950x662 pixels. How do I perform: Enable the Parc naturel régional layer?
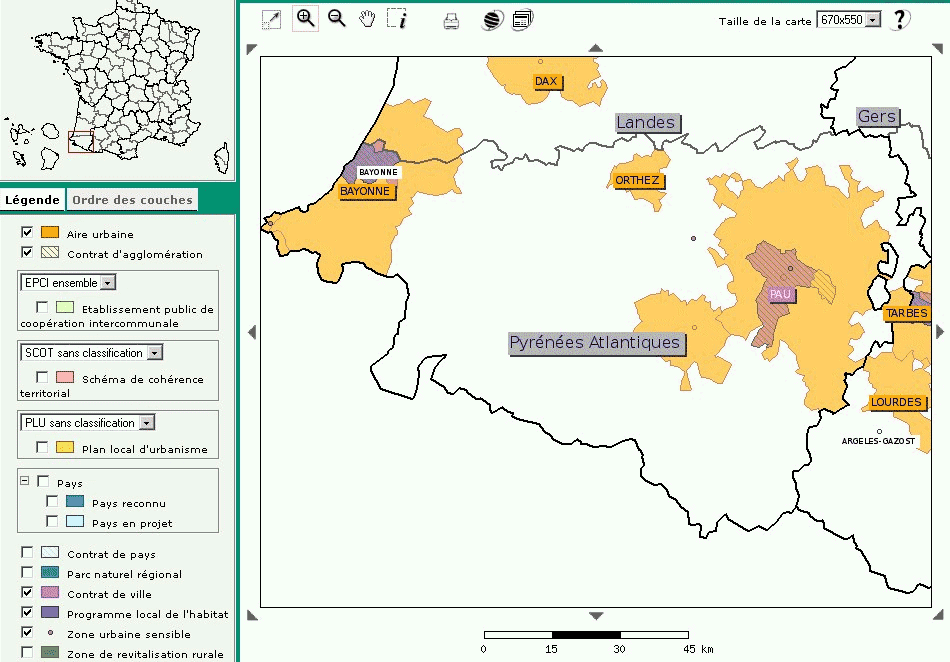(27, 573)
